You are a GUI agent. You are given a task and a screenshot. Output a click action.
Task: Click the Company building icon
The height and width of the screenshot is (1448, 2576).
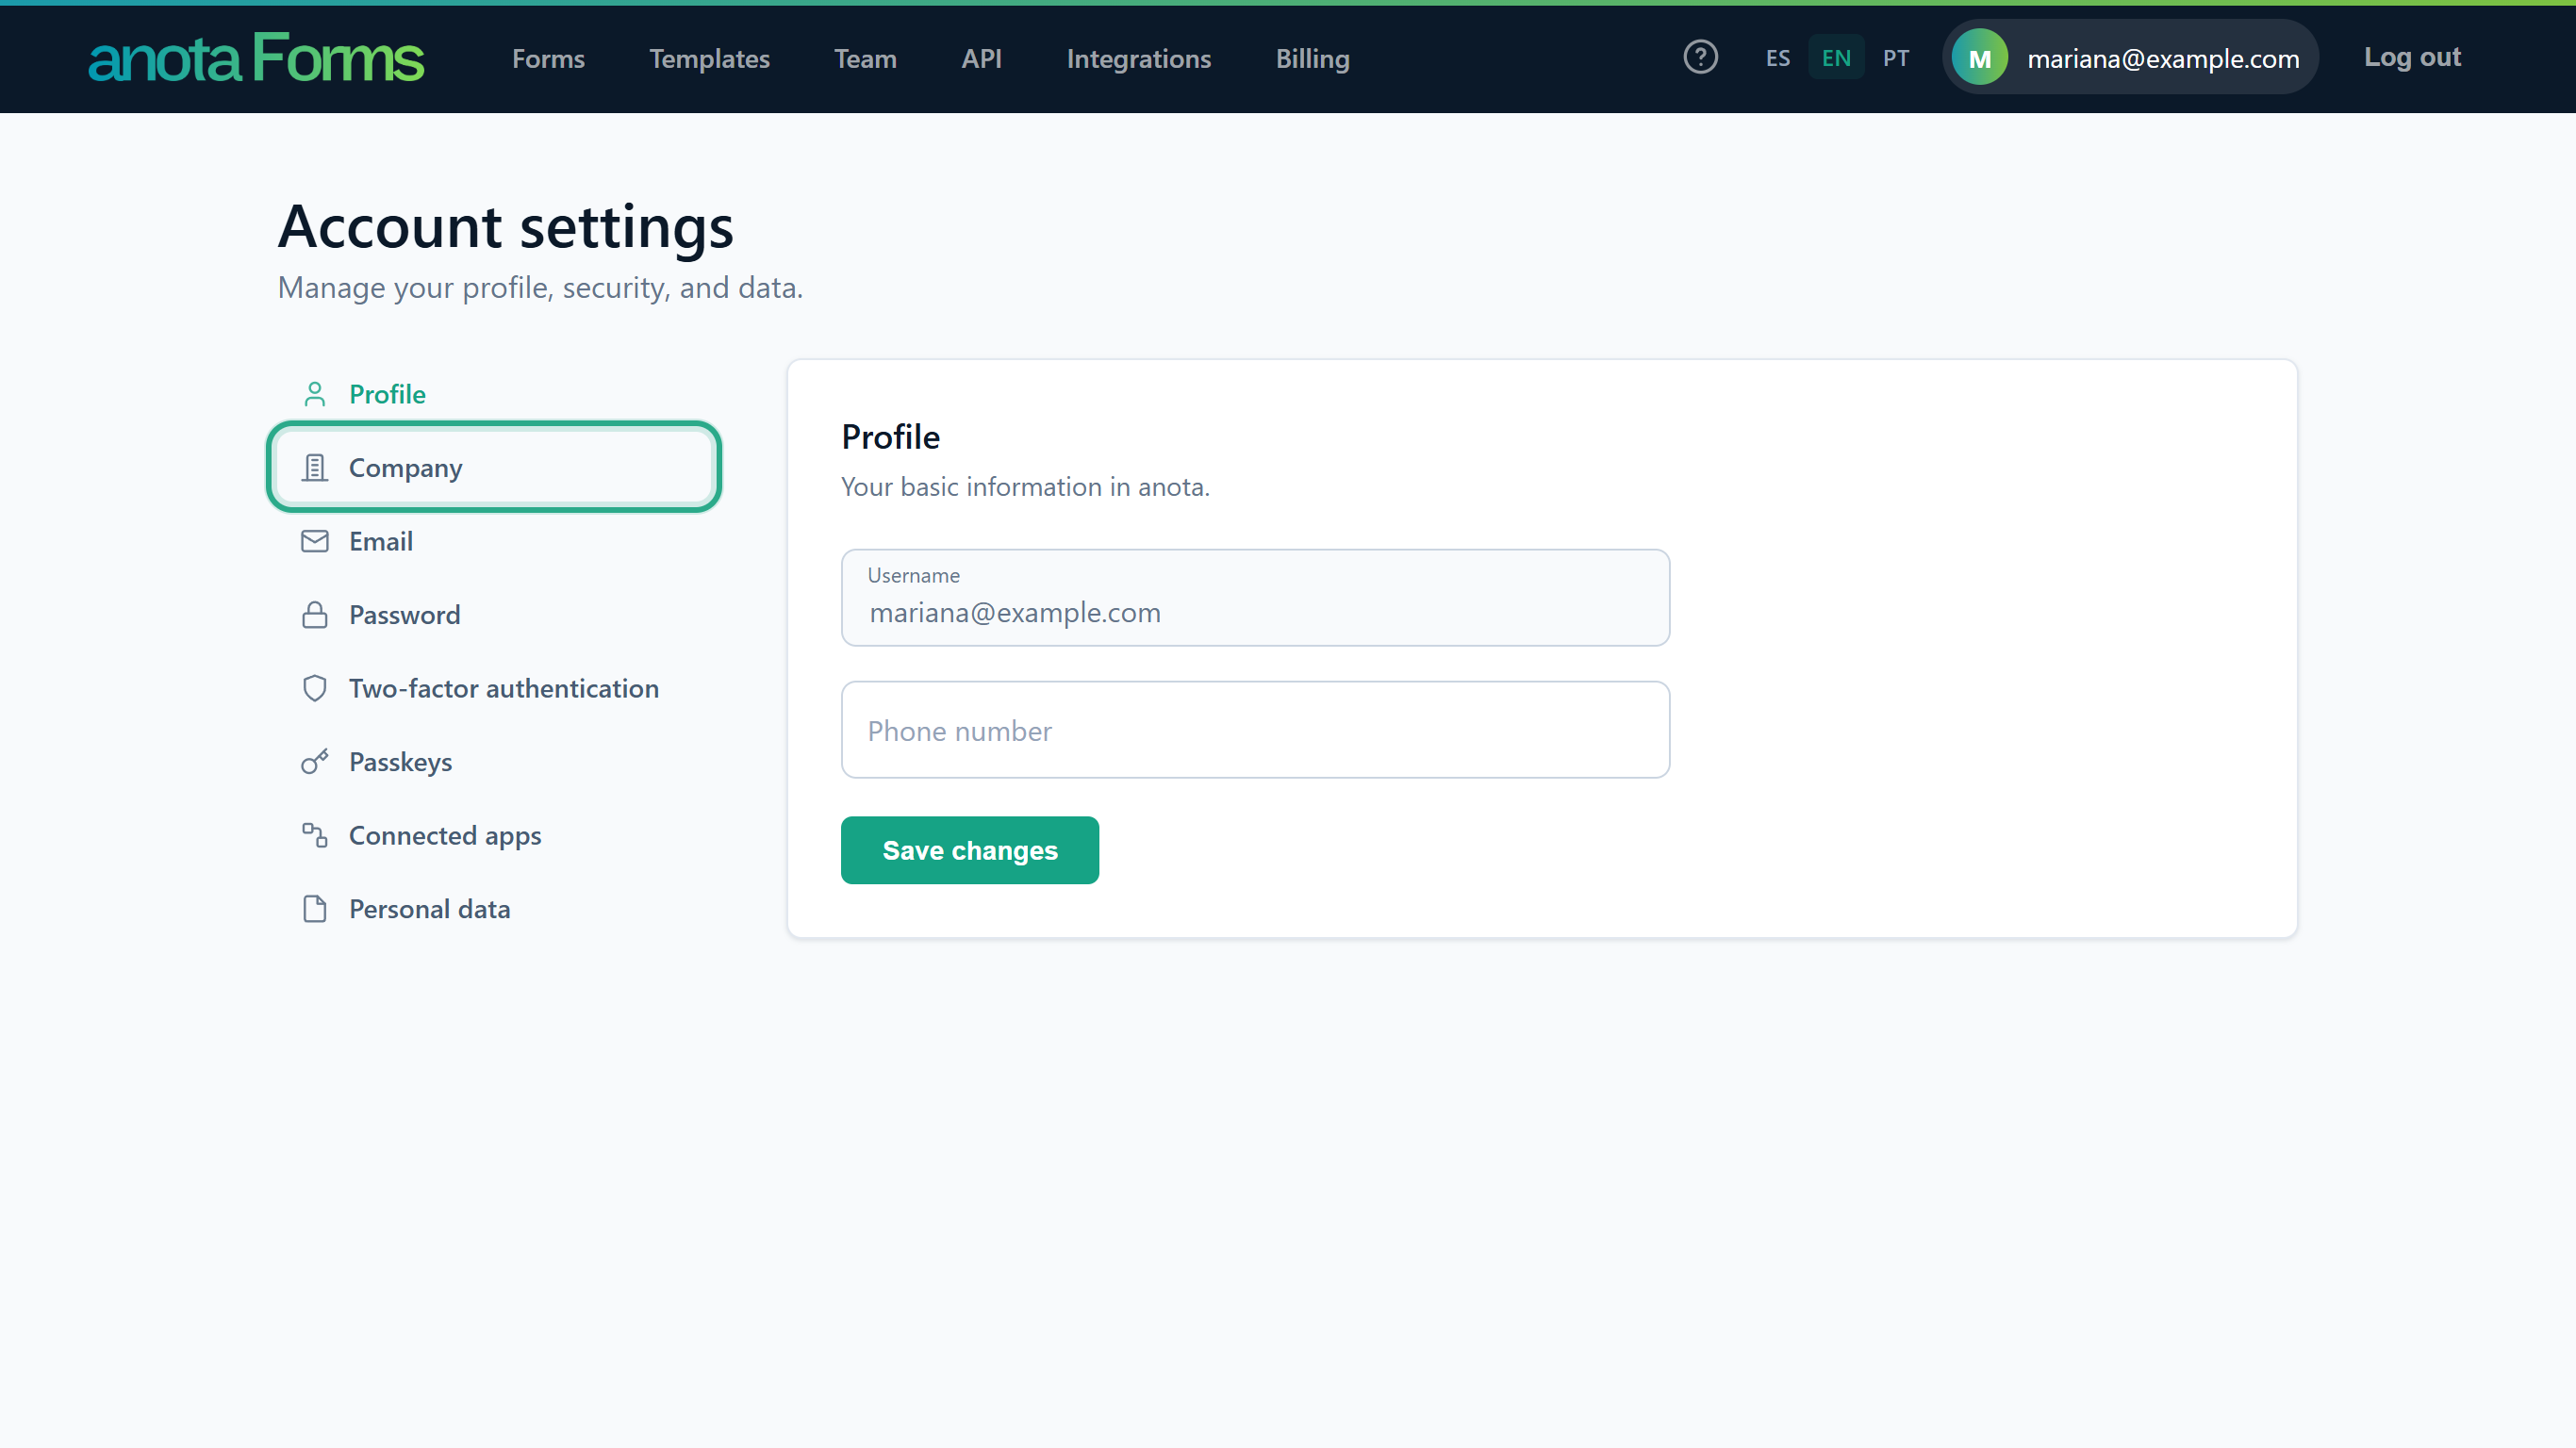pos(315,467)
